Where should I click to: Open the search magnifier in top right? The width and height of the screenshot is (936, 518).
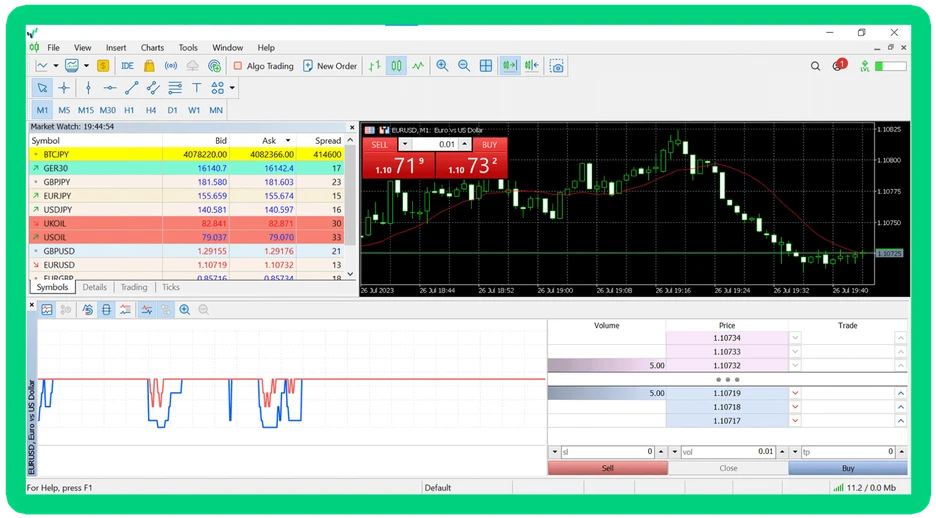815,66
